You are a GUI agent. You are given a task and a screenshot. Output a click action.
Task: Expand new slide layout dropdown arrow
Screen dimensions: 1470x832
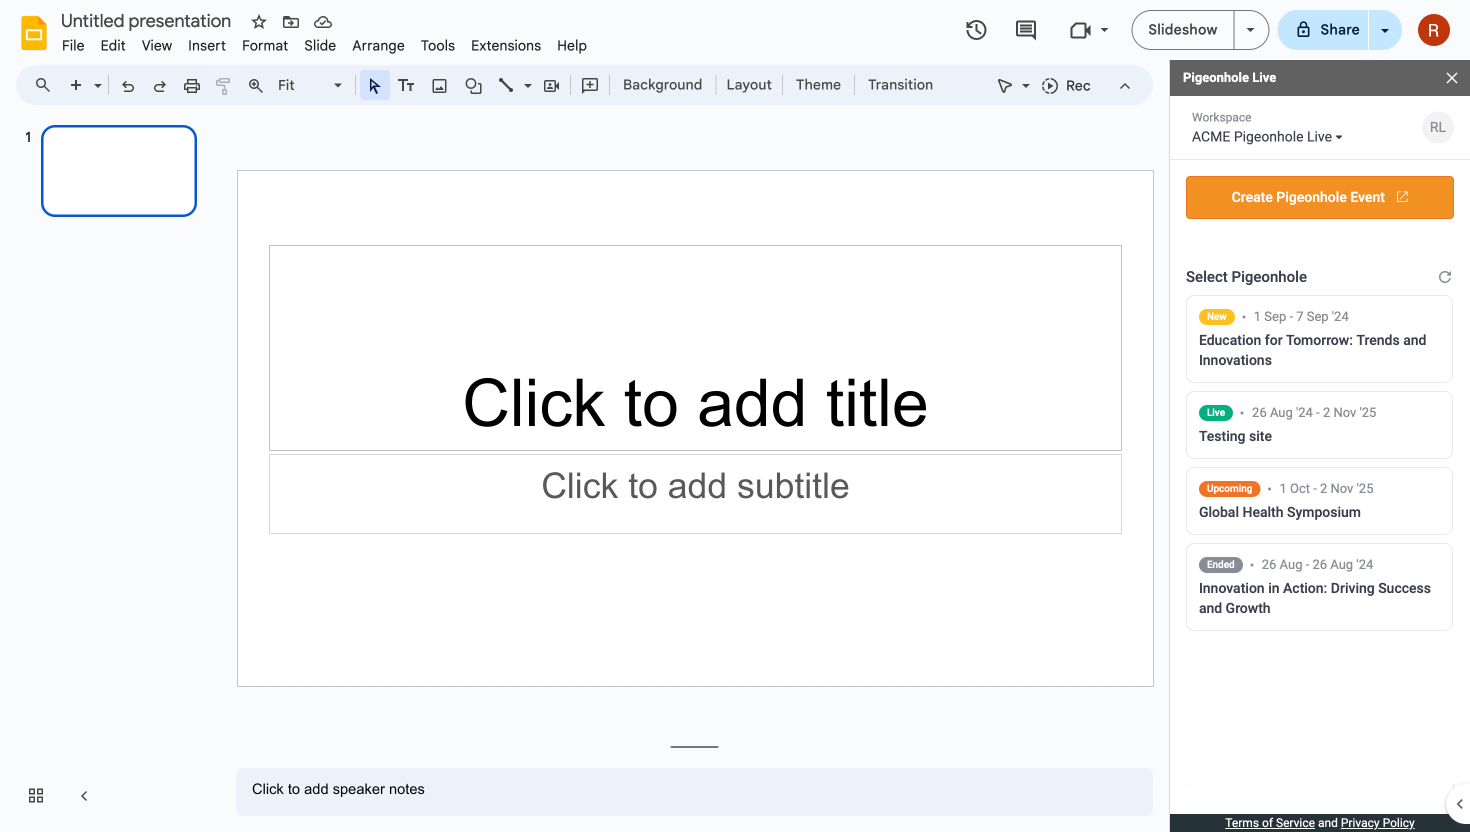[x=98, y=86]
